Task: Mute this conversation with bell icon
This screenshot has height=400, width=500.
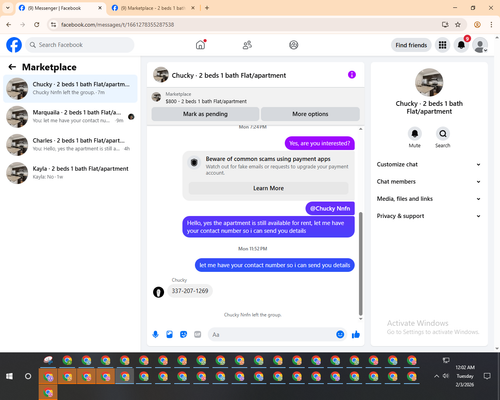Action: pyautogui.click(x=415, y=134)
